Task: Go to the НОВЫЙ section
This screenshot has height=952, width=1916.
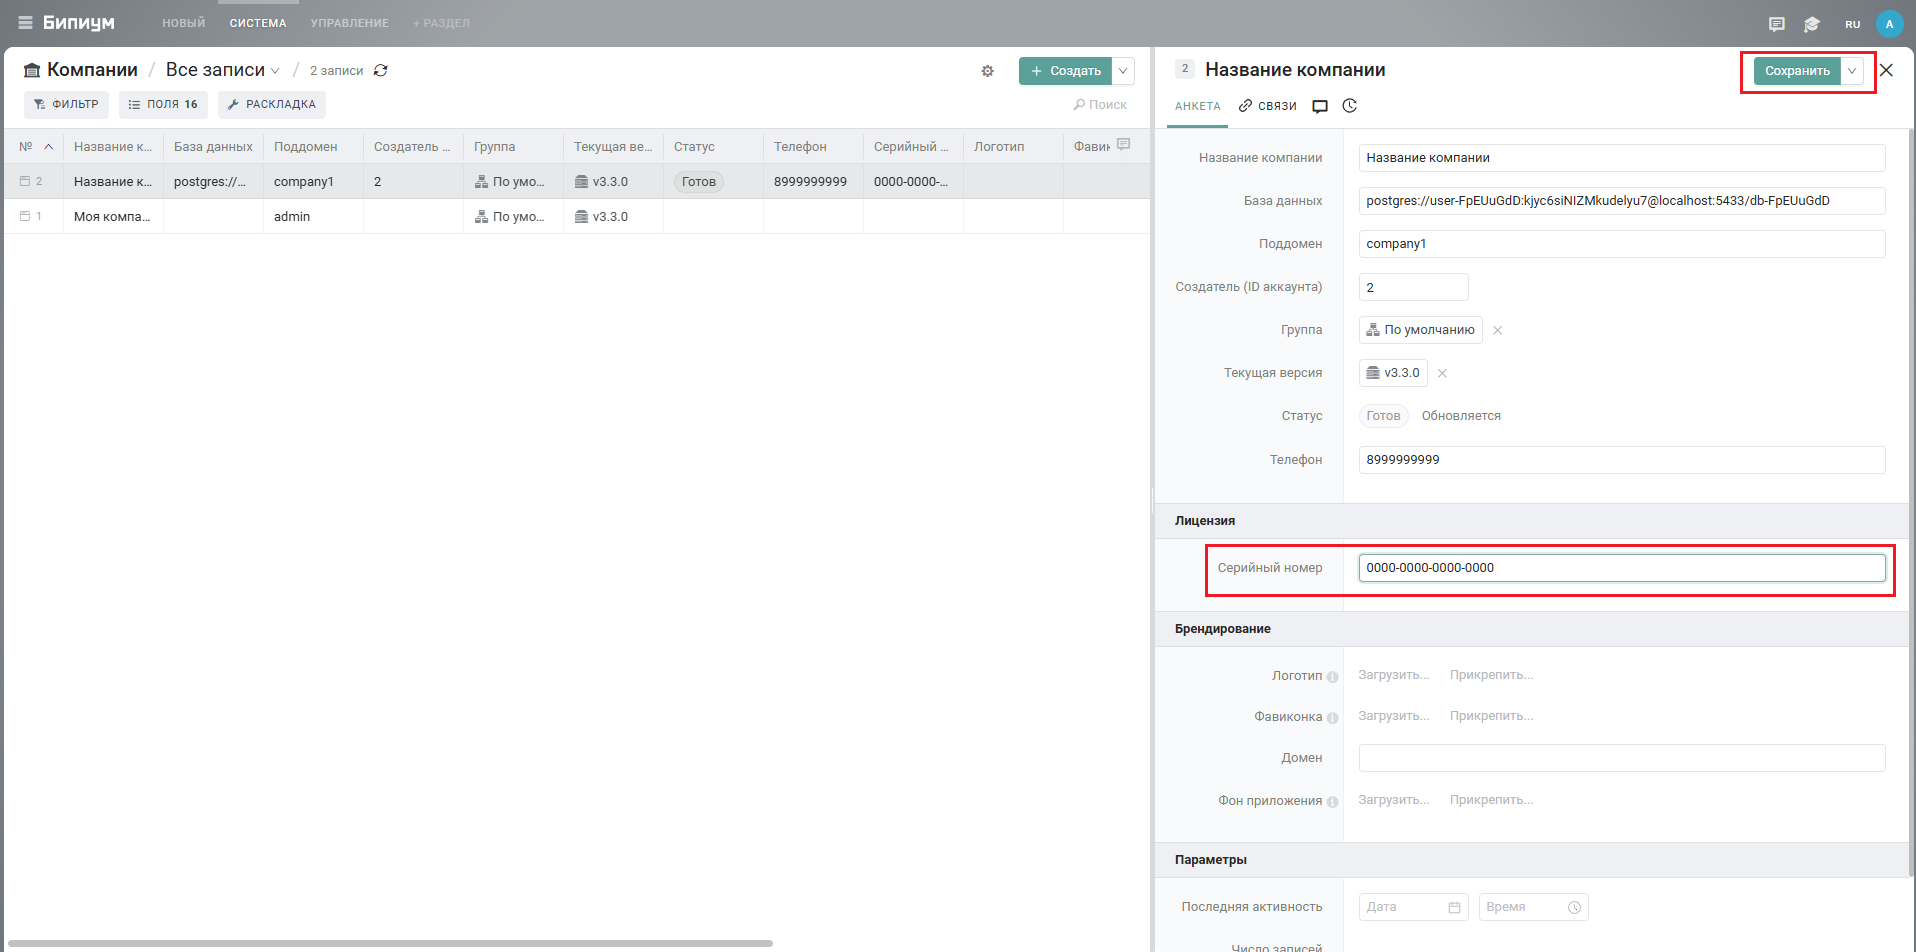Action: coord(184,23)
